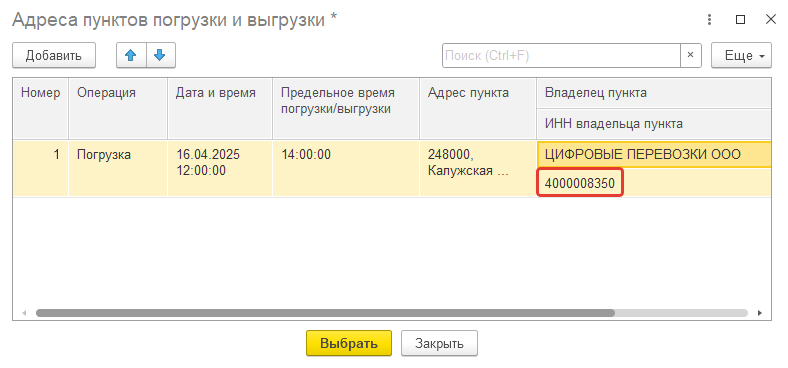Image resolution: width=788 pixels, height=368 pixels.
Task: Open the three-dot window menu
Action: pos(710,20)
